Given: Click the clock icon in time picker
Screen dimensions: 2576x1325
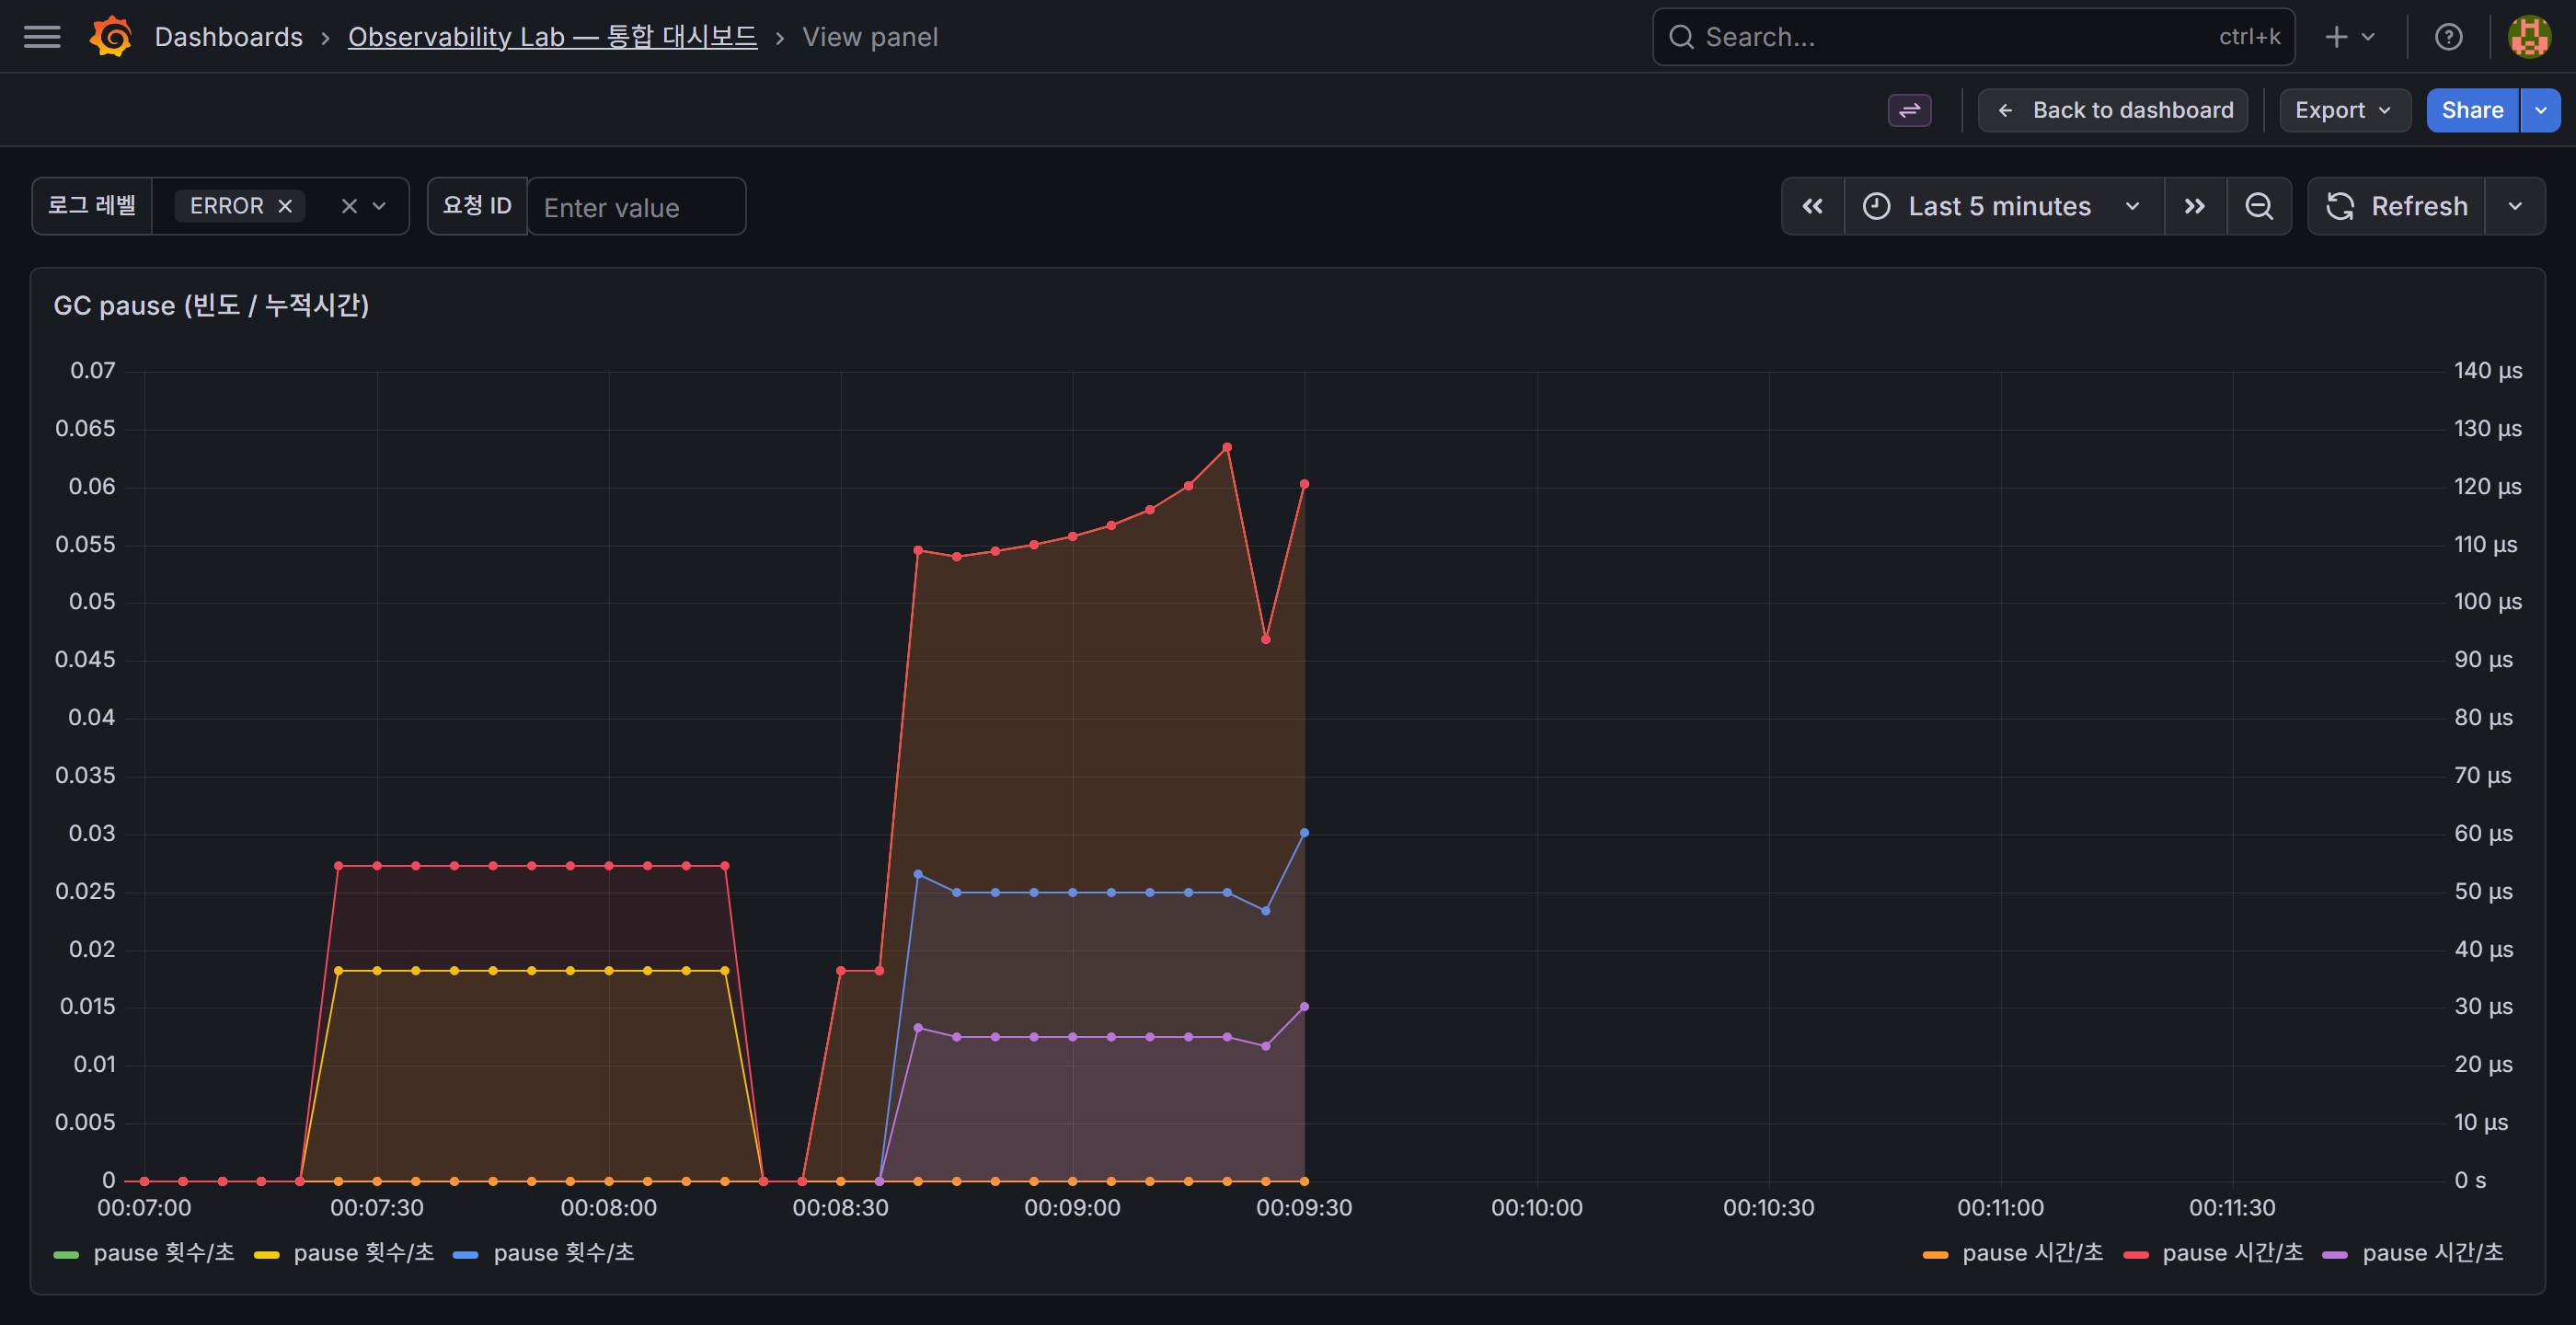Looking at the screenshot, I should pos(1876,206).
